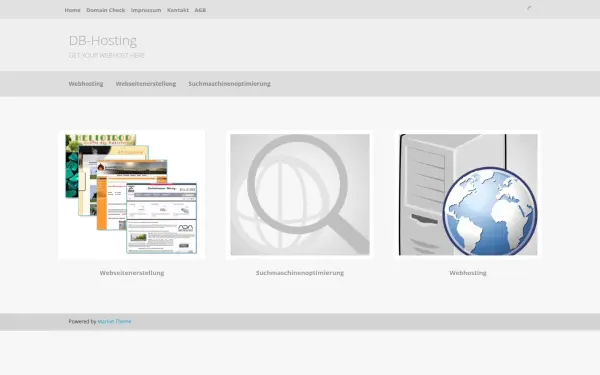Screen dimensions: 600x375
Task: Click the loading spinner icon top right
Action: [x=530, y=8]
